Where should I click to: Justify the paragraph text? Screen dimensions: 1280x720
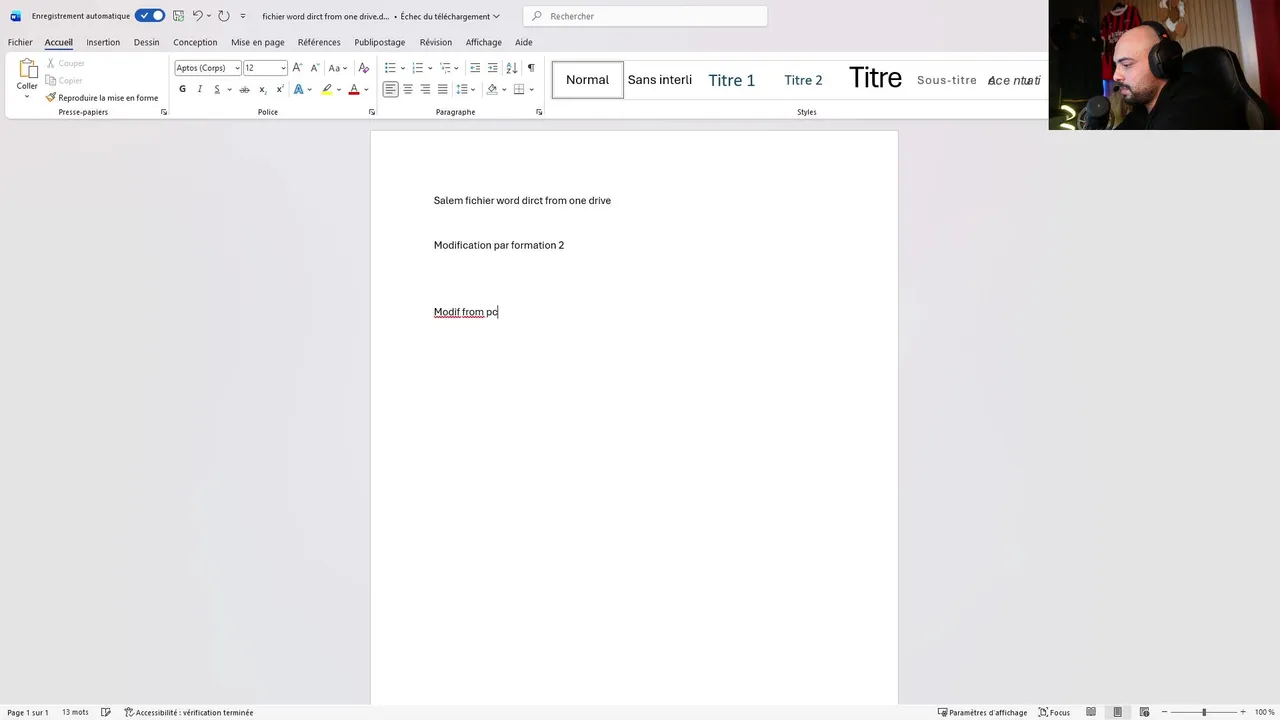click(x=442, y=90)
